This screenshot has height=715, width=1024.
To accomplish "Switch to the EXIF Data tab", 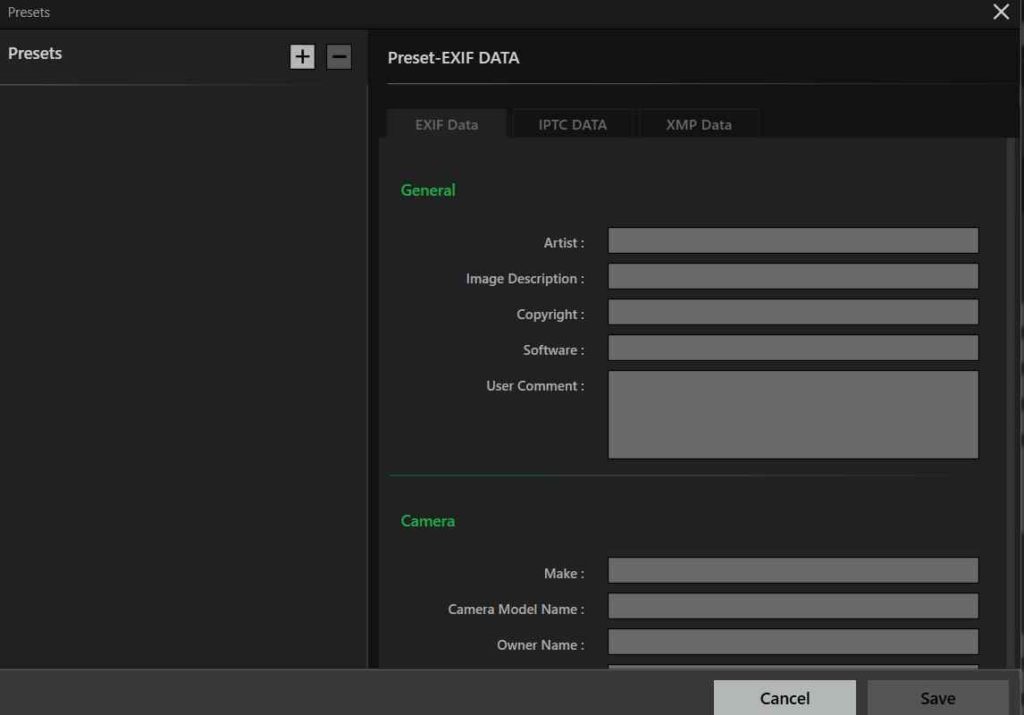I will click(447, 124).
